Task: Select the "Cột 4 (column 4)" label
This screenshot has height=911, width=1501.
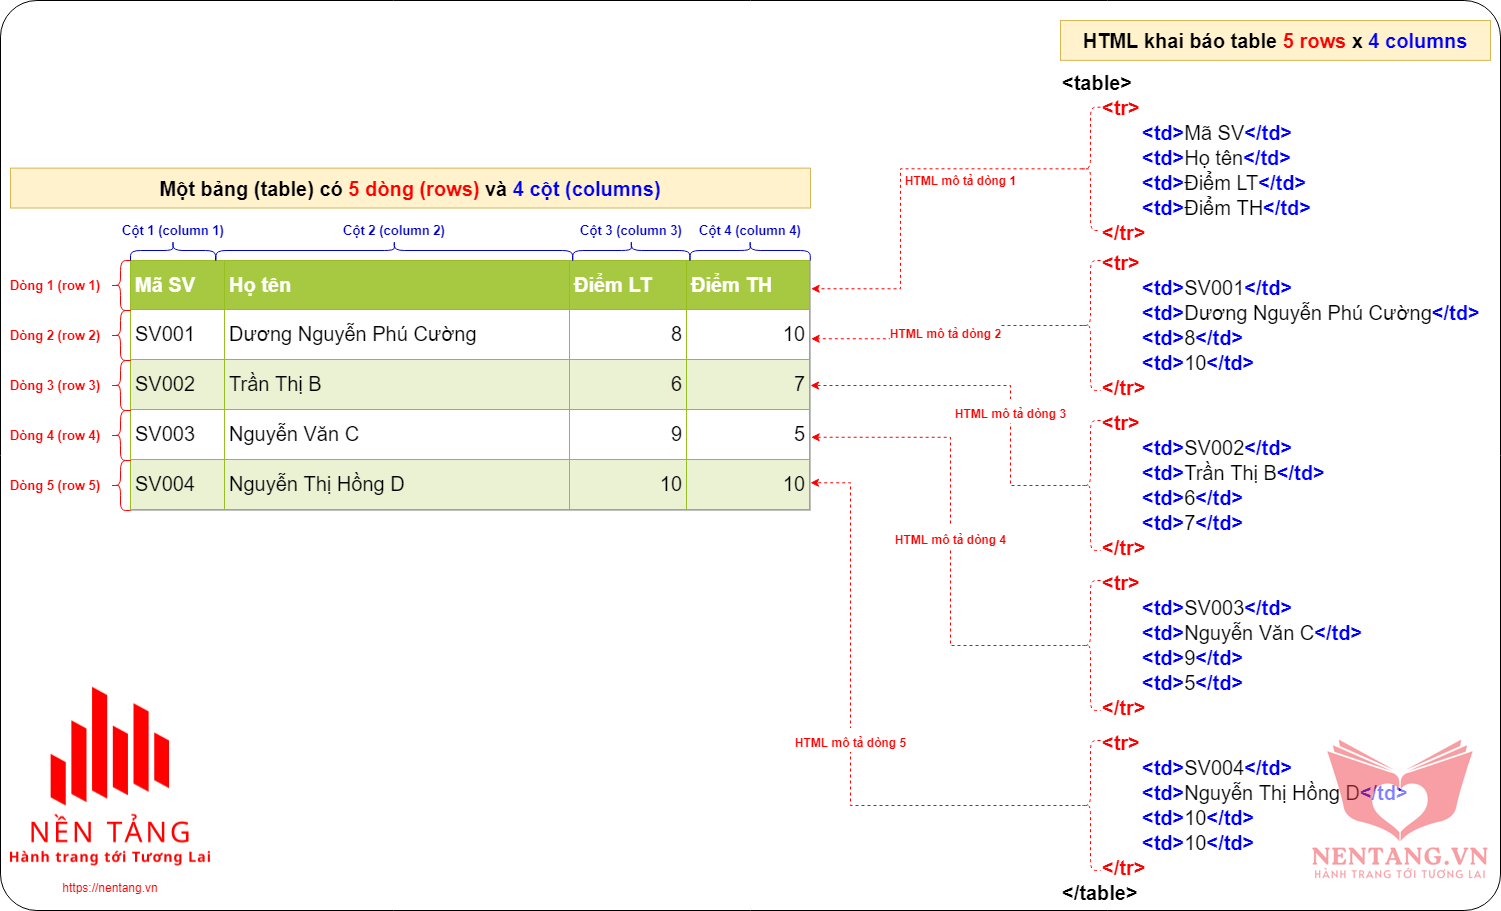Action: (750, 231)
